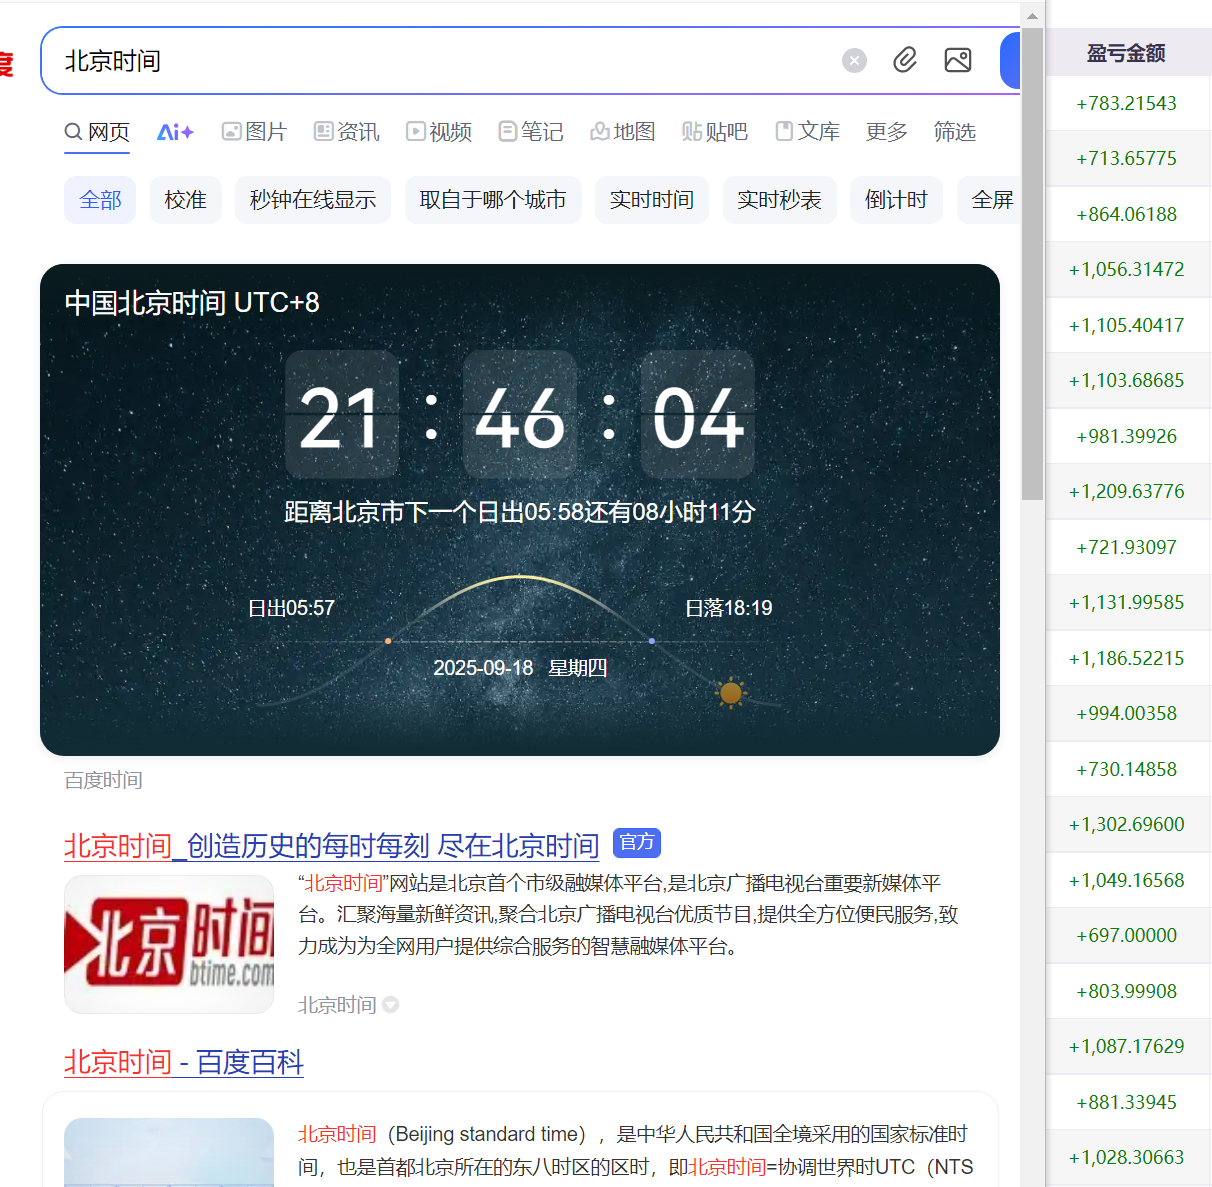The width and height of the screenshot is (1212, 1187).
Task: Open the 筛选 filter options
Action: 954,132
